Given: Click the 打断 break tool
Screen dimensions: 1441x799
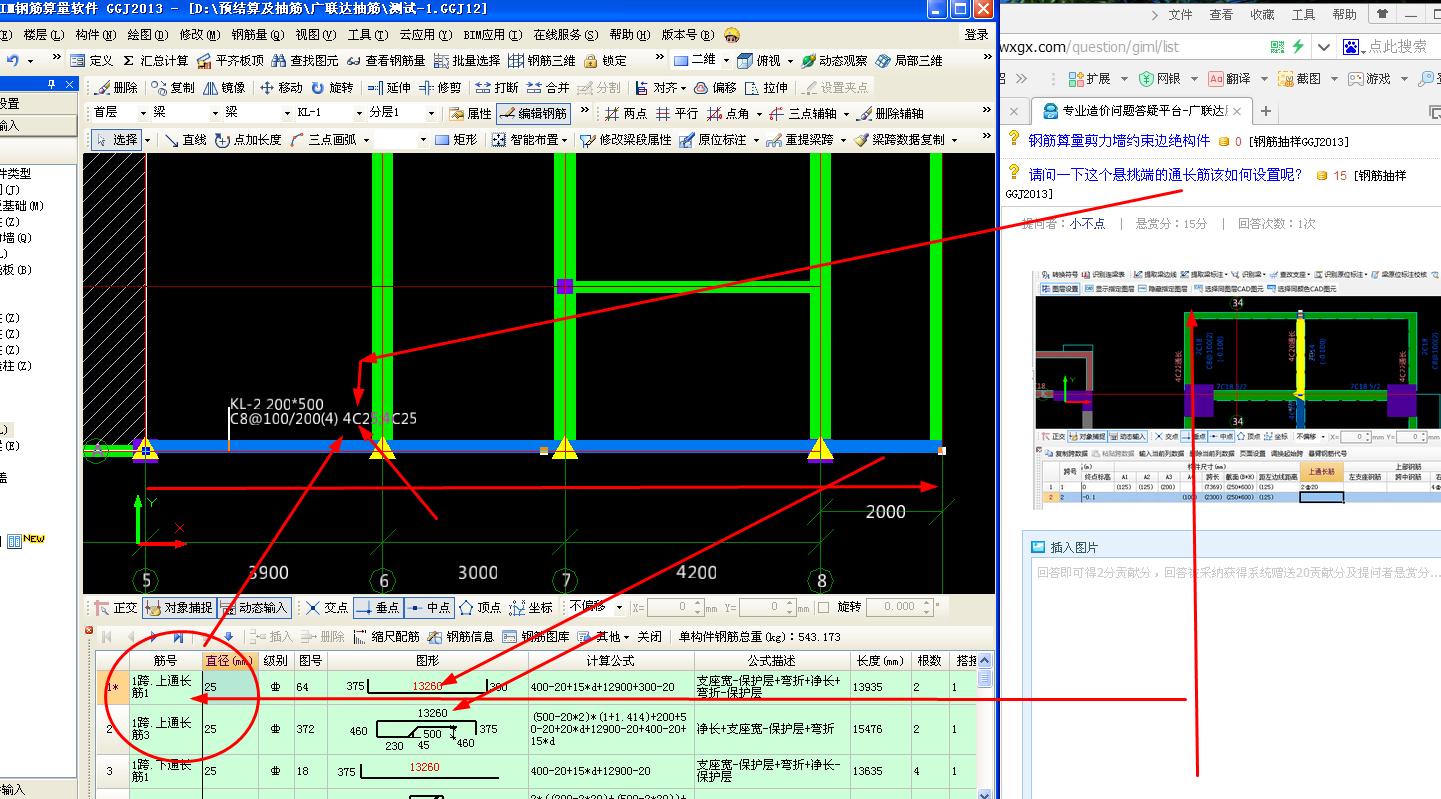Looking at the screenshot, I should point(497,88).
